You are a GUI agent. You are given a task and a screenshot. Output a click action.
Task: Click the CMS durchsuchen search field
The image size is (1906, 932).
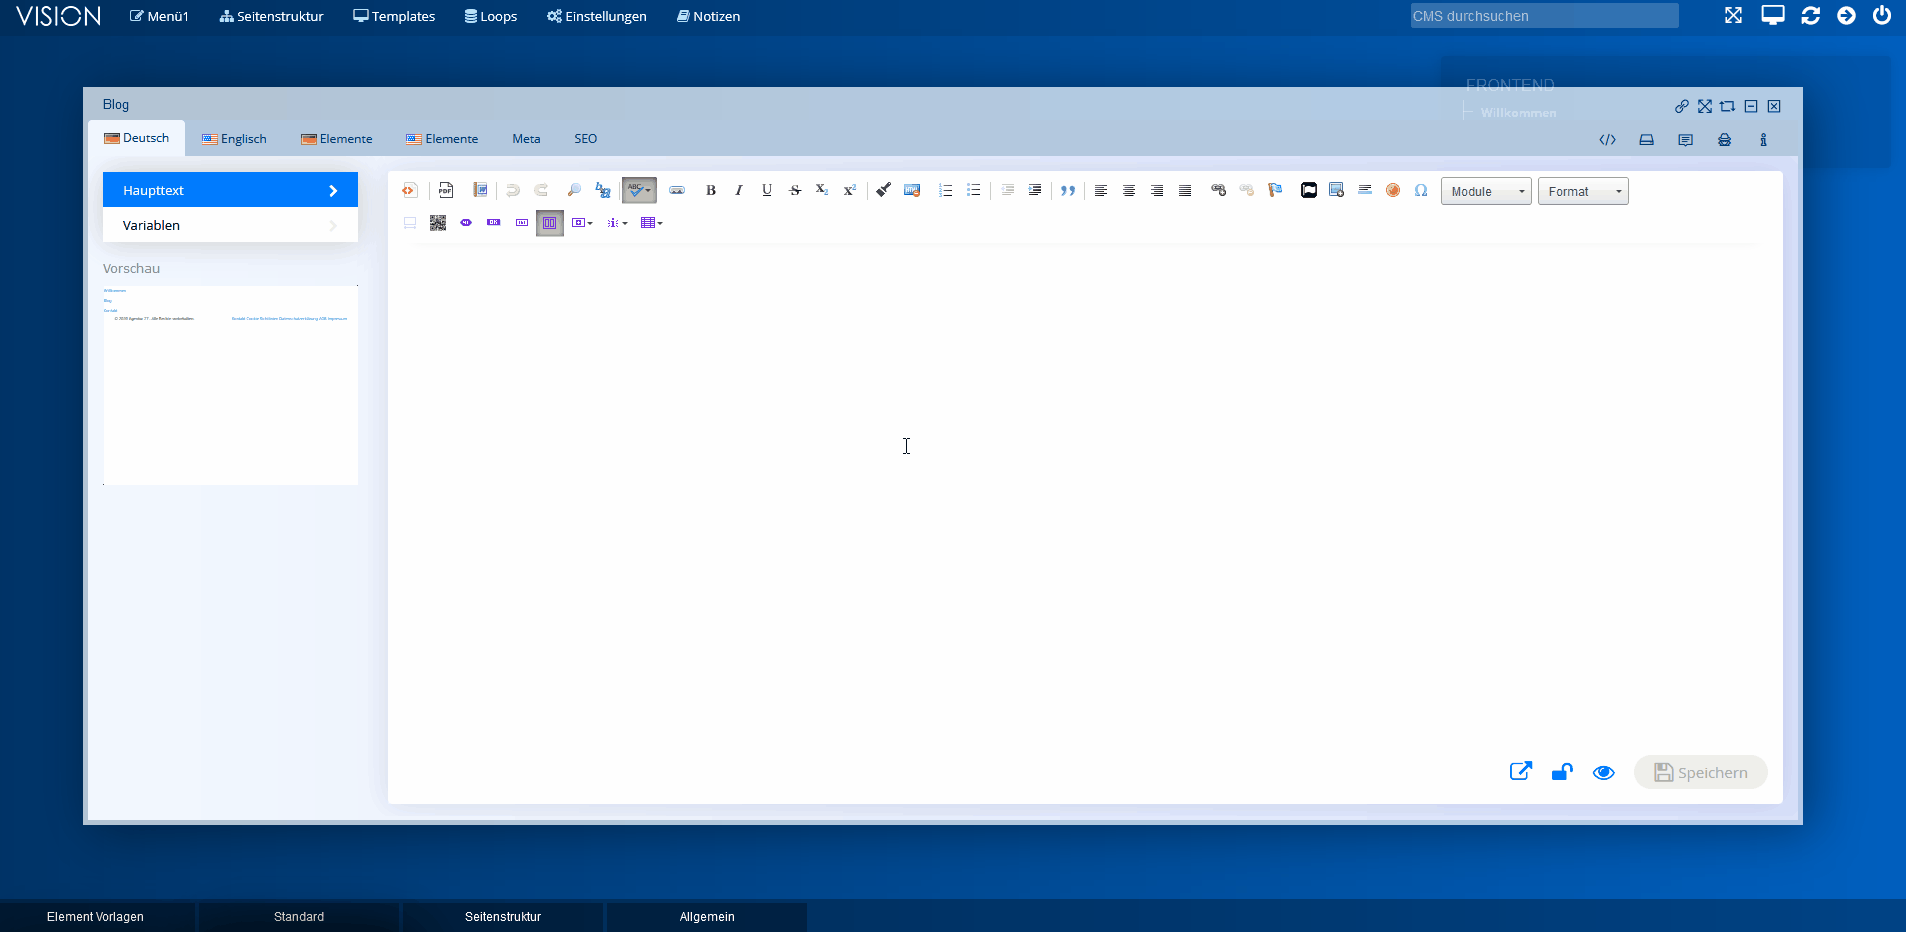(x=1543, y=16)
